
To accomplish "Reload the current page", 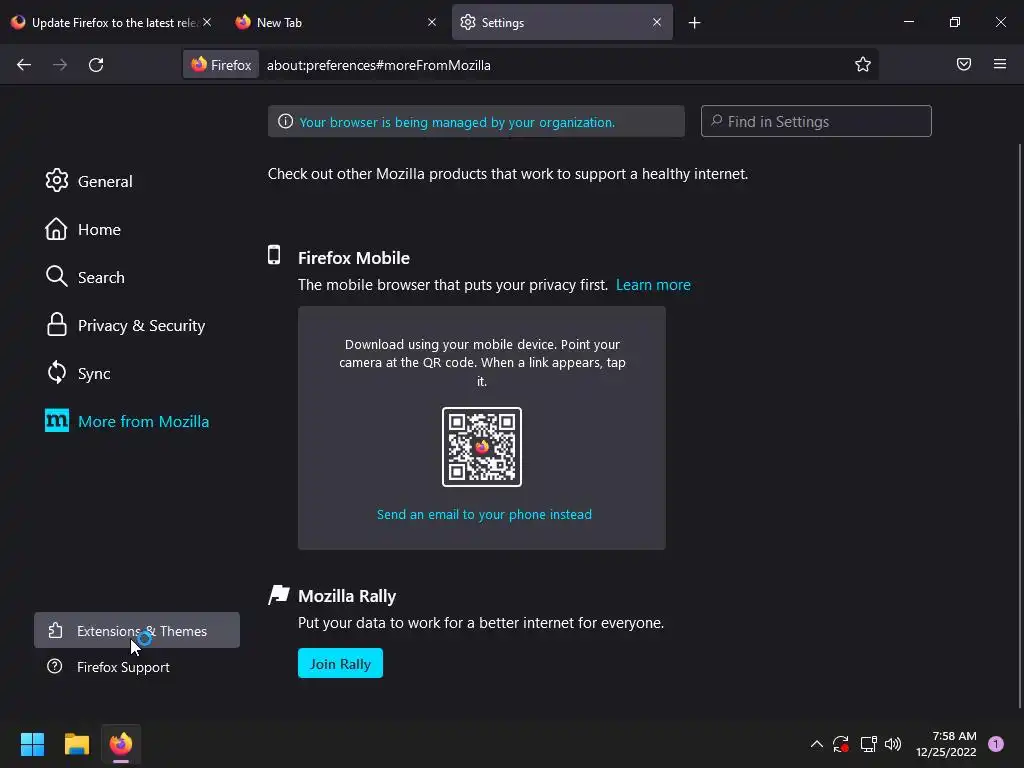I will (x=96, y=65).
